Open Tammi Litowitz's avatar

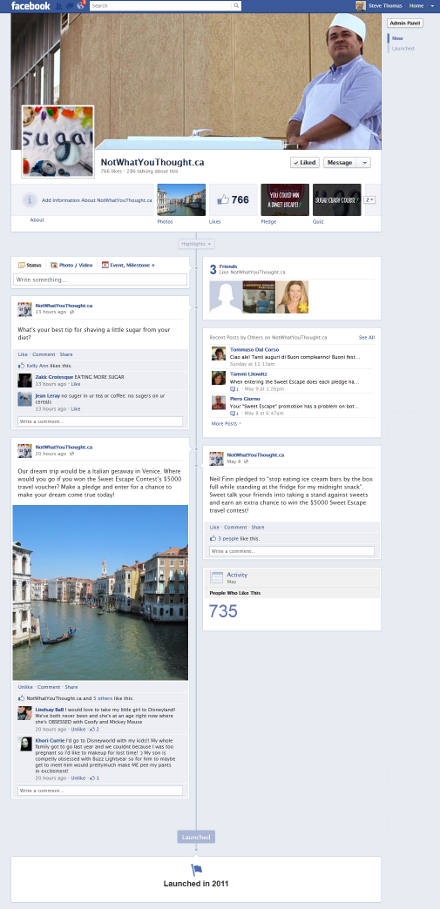point(219,378)
